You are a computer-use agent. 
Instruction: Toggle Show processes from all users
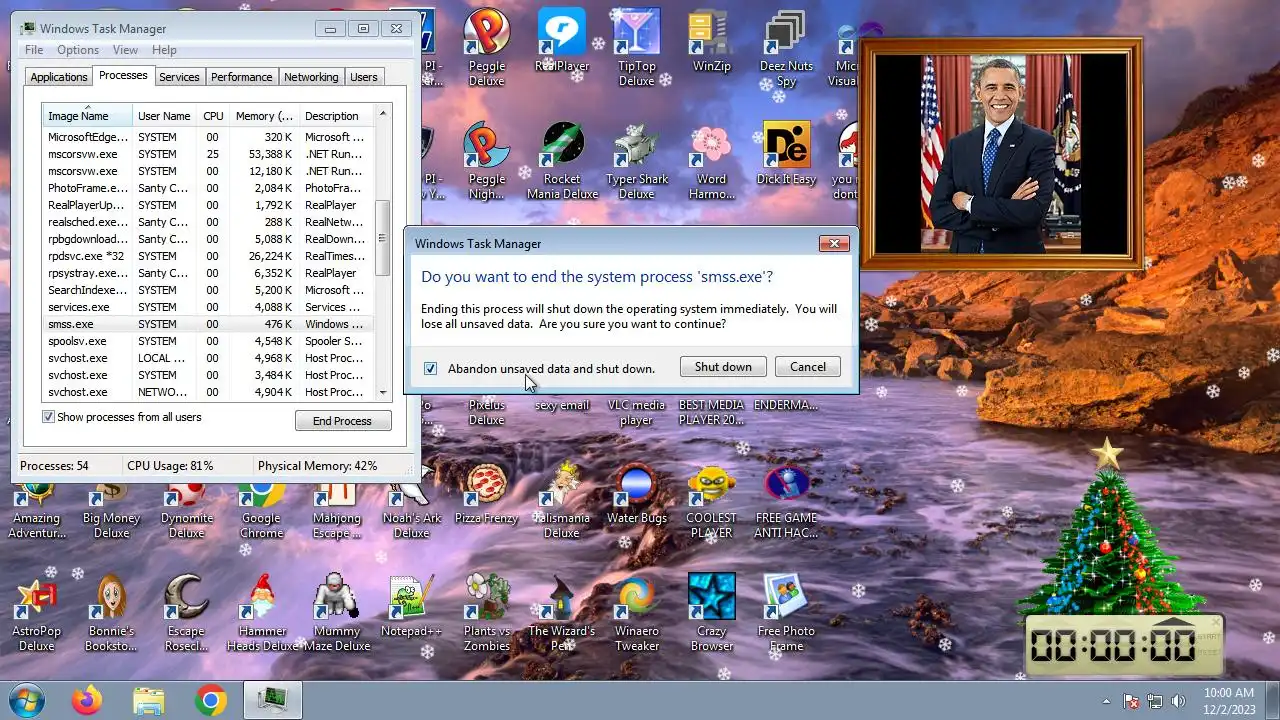coord(48,417)
